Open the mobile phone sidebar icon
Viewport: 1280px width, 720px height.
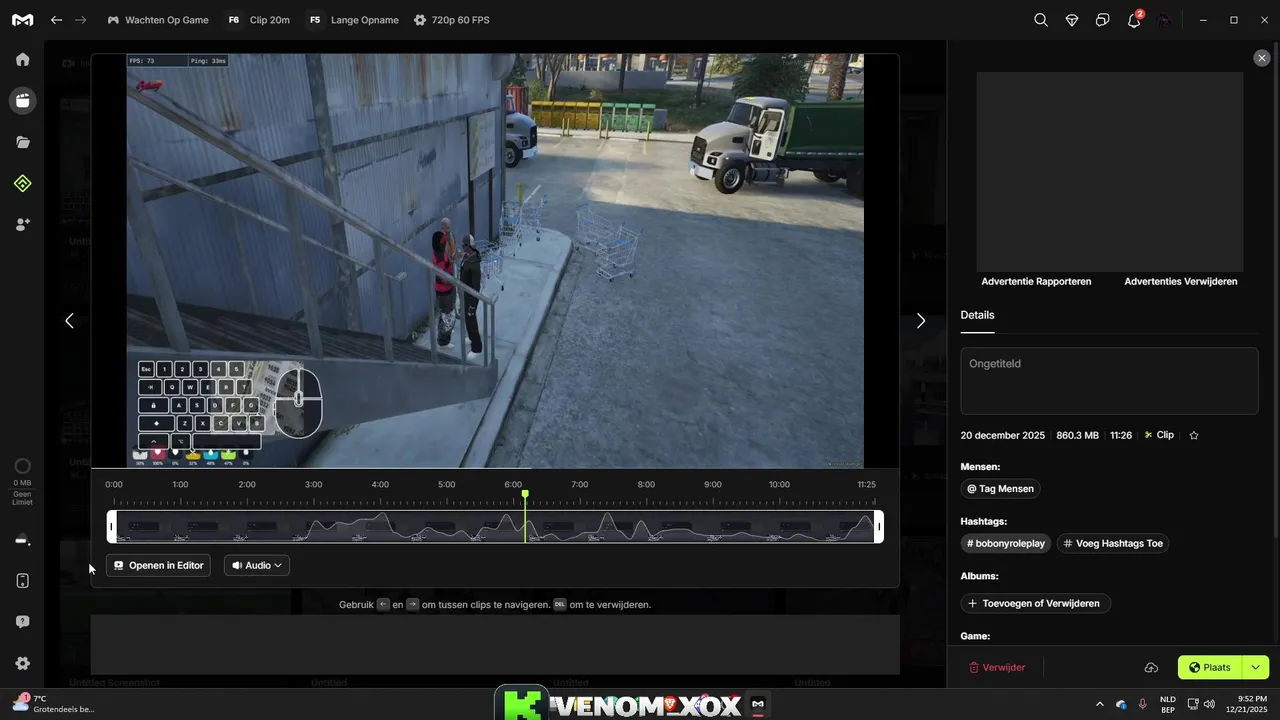[22, 581]
